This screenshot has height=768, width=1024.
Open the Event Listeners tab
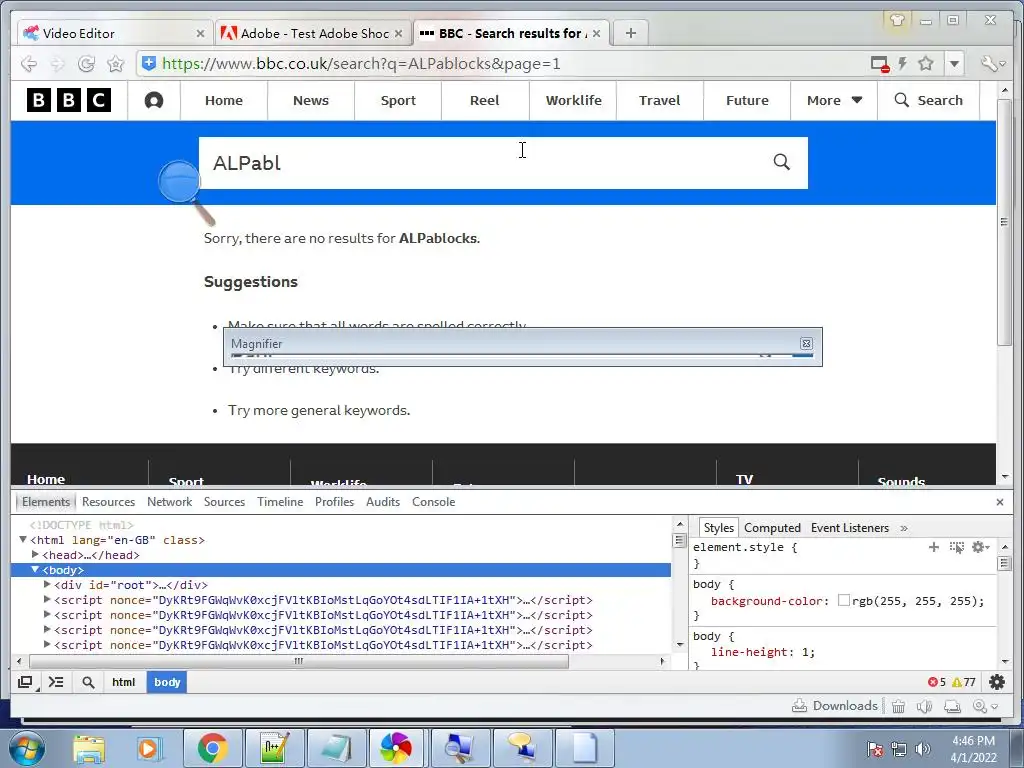[x=850, y=528]
